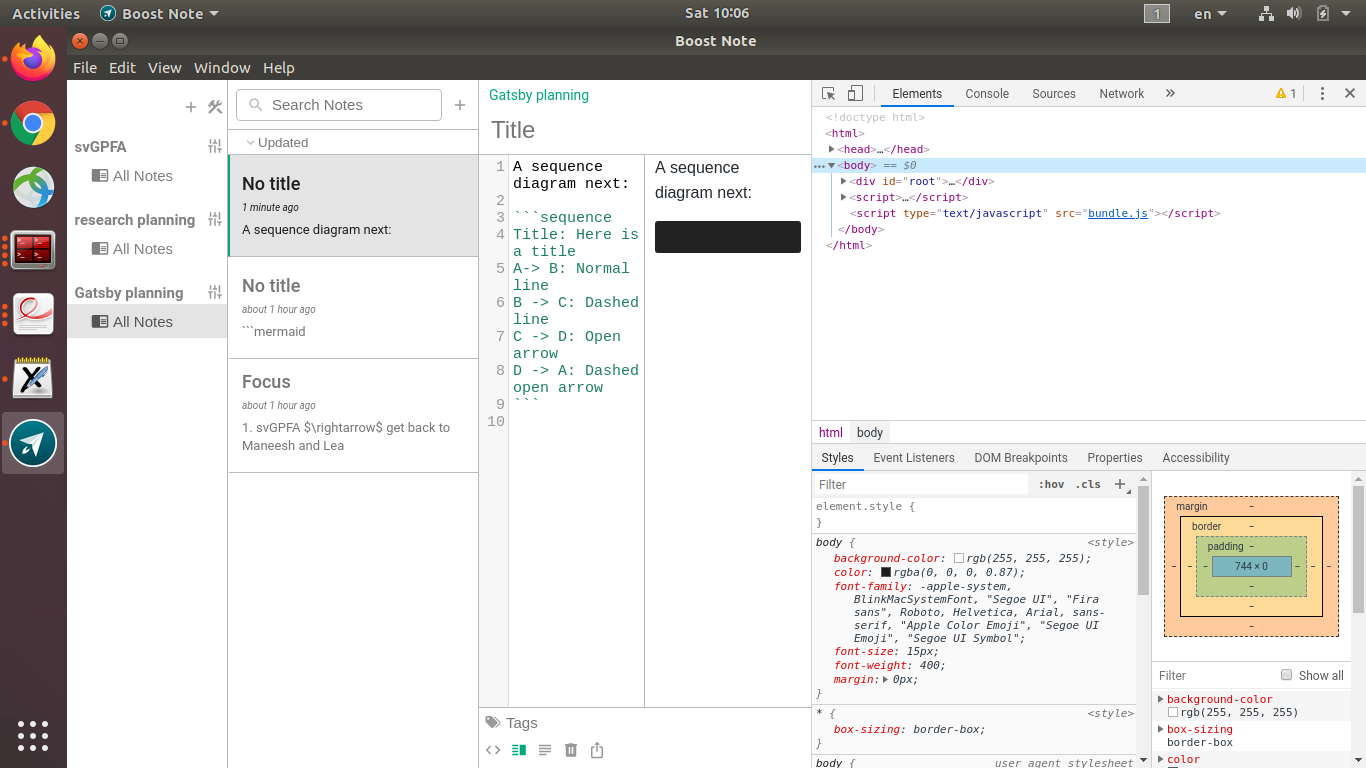Image resolution: width=1366 pixels, height=768 pixels.
Task: Open preferences with the tools icon
Action: tap(215, 107)
